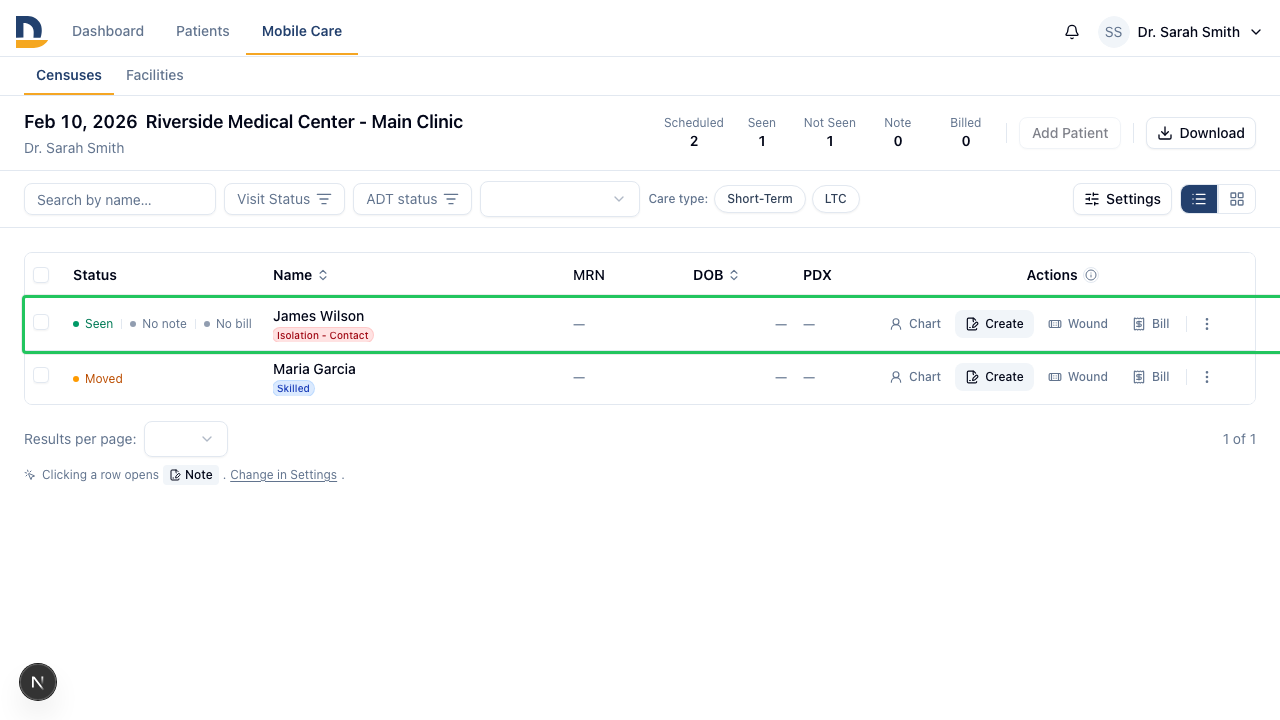Click Maria Garcia name

pyautogui.click(x=314, y=369)
